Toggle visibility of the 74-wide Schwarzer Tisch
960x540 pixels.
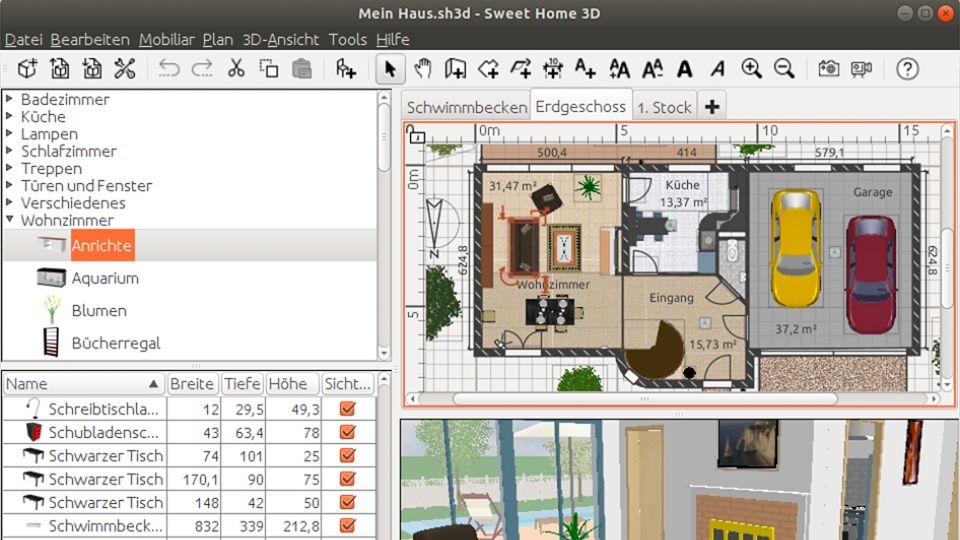point(348,455)
